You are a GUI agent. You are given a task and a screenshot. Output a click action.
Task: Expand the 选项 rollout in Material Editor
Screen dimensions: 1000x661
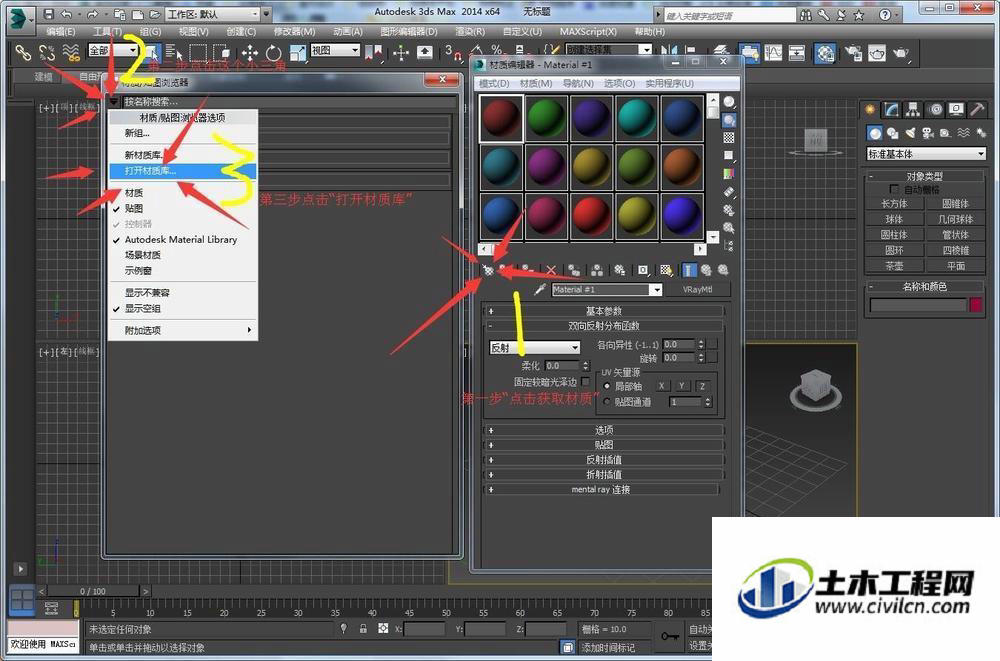[x=603, y=430]
